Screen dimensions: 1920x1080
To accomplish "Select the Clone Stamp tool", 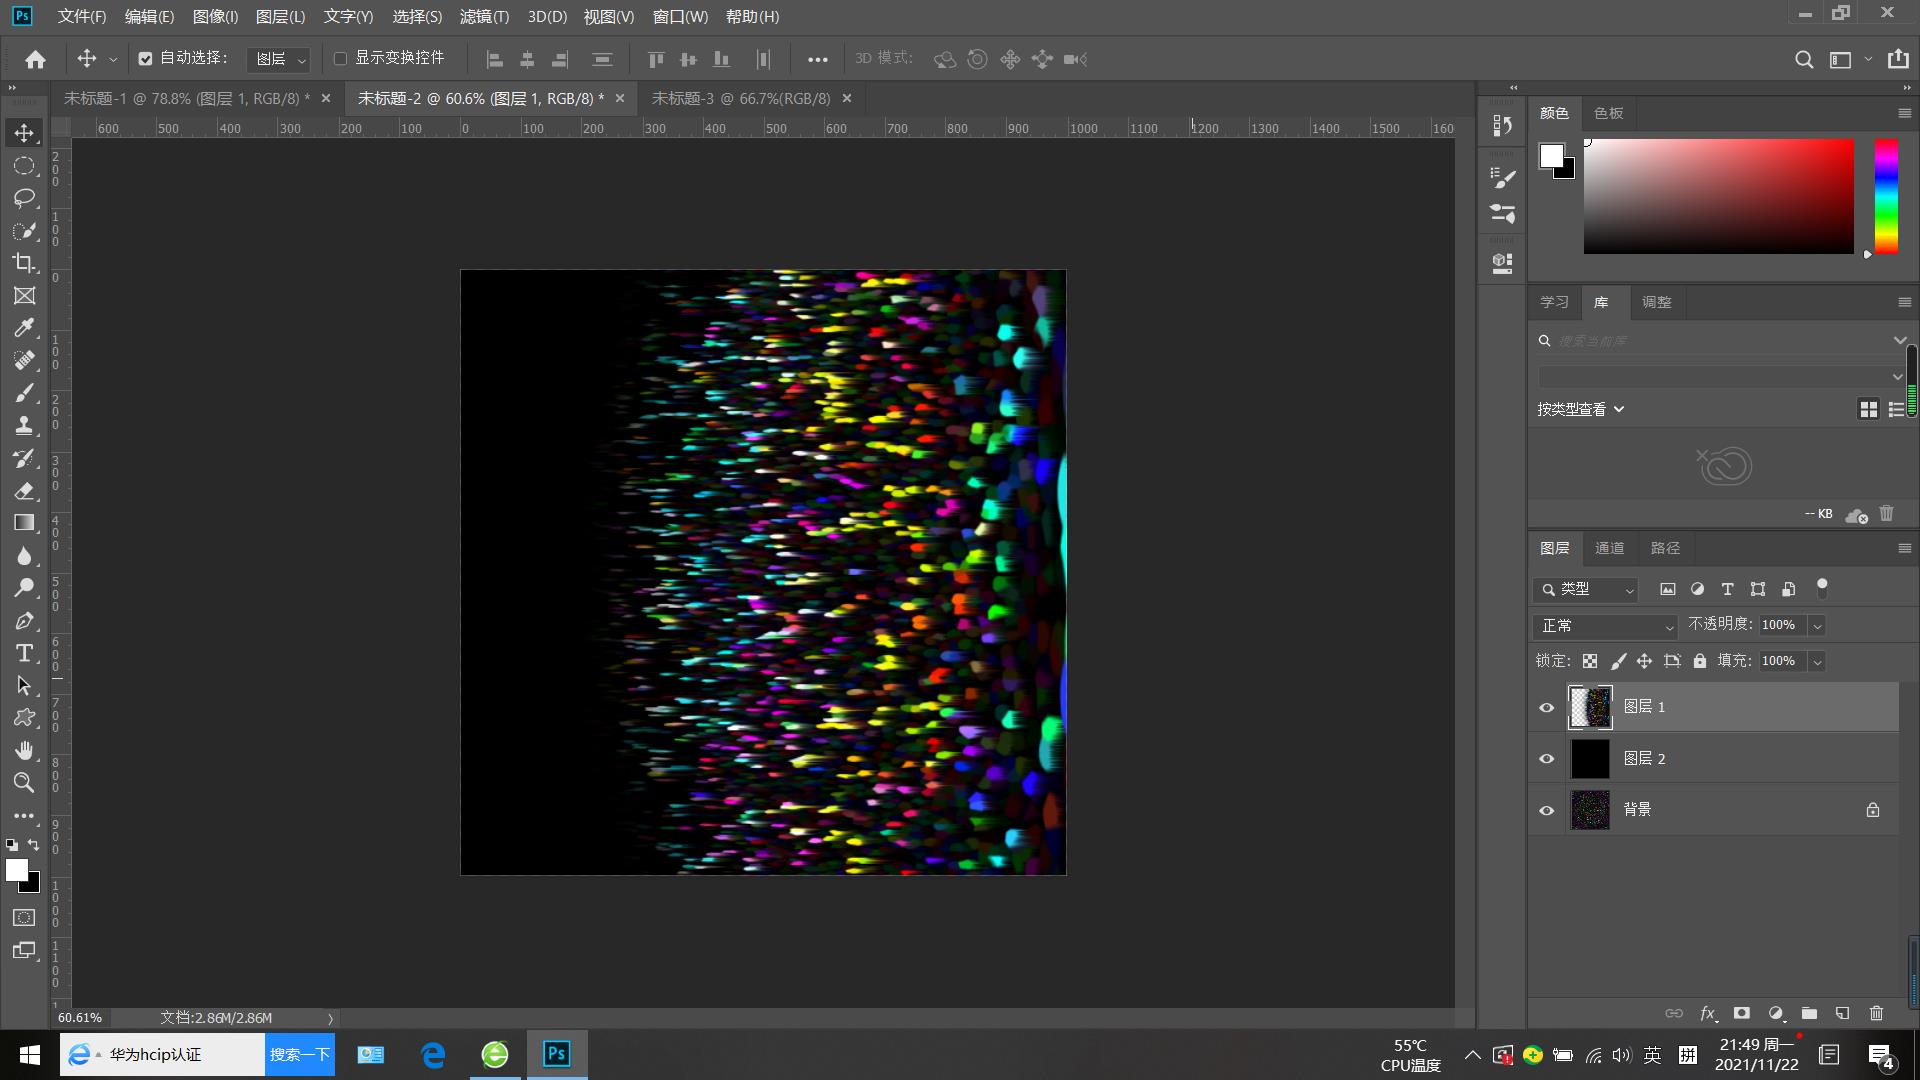I will click(24, 426).
